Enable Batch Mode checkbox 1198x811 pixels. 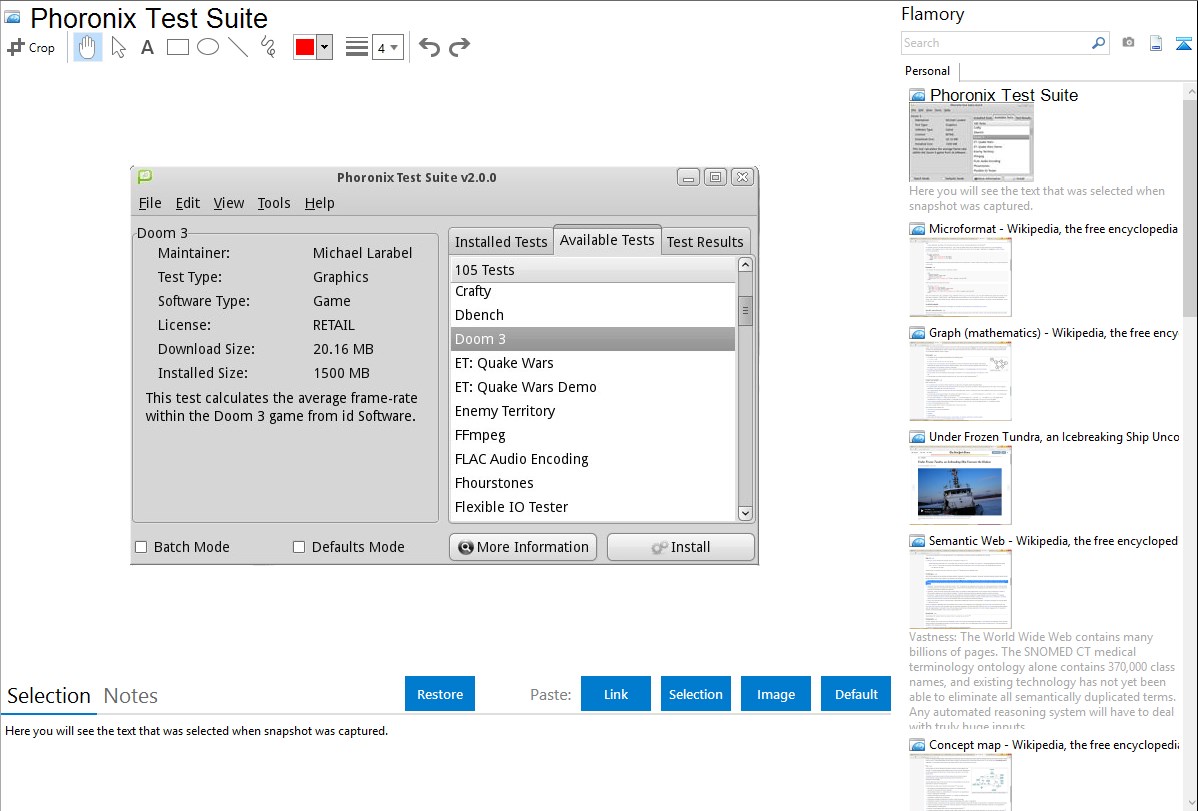tap(141, 547)
